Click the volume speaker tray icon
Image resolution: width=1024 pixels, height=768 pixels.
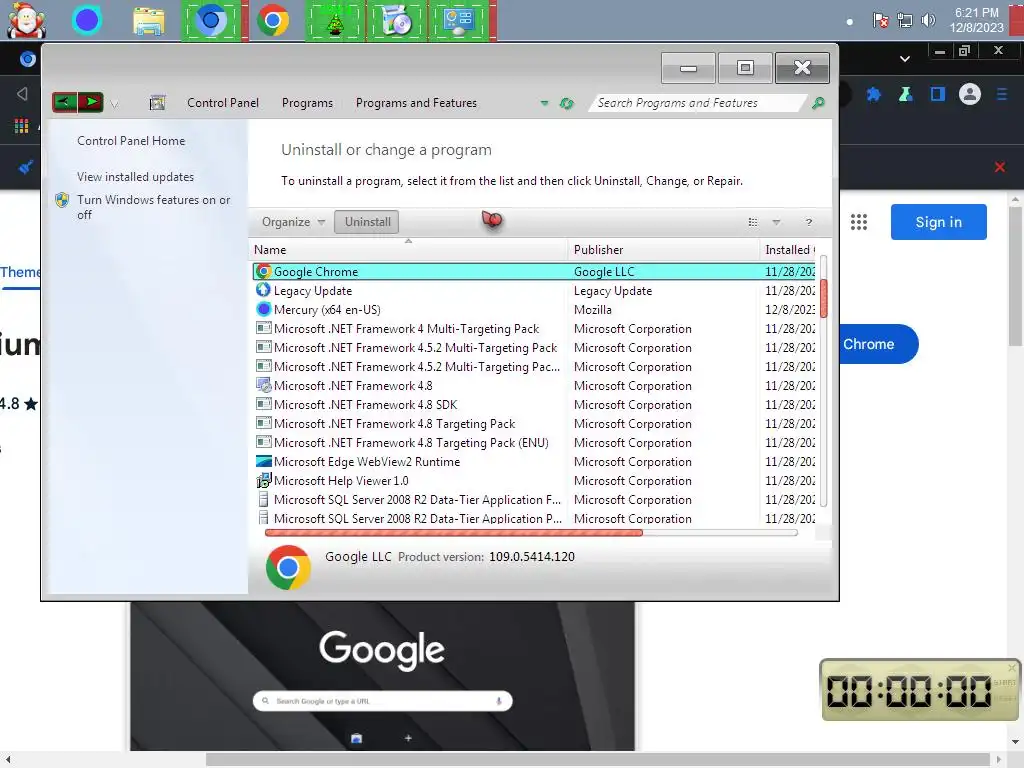point(928,20)
